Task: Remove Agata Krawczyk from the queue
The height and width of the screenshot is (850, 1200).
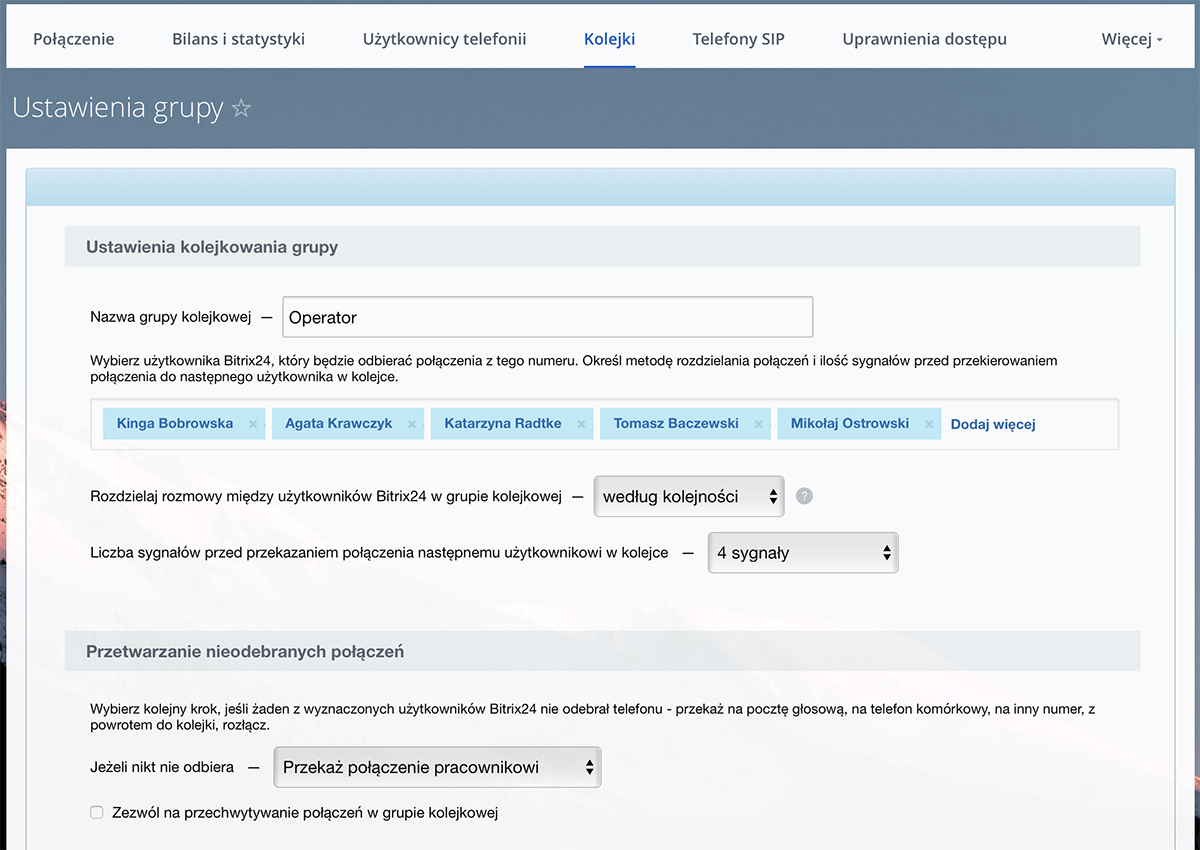Action: point(412,424)
